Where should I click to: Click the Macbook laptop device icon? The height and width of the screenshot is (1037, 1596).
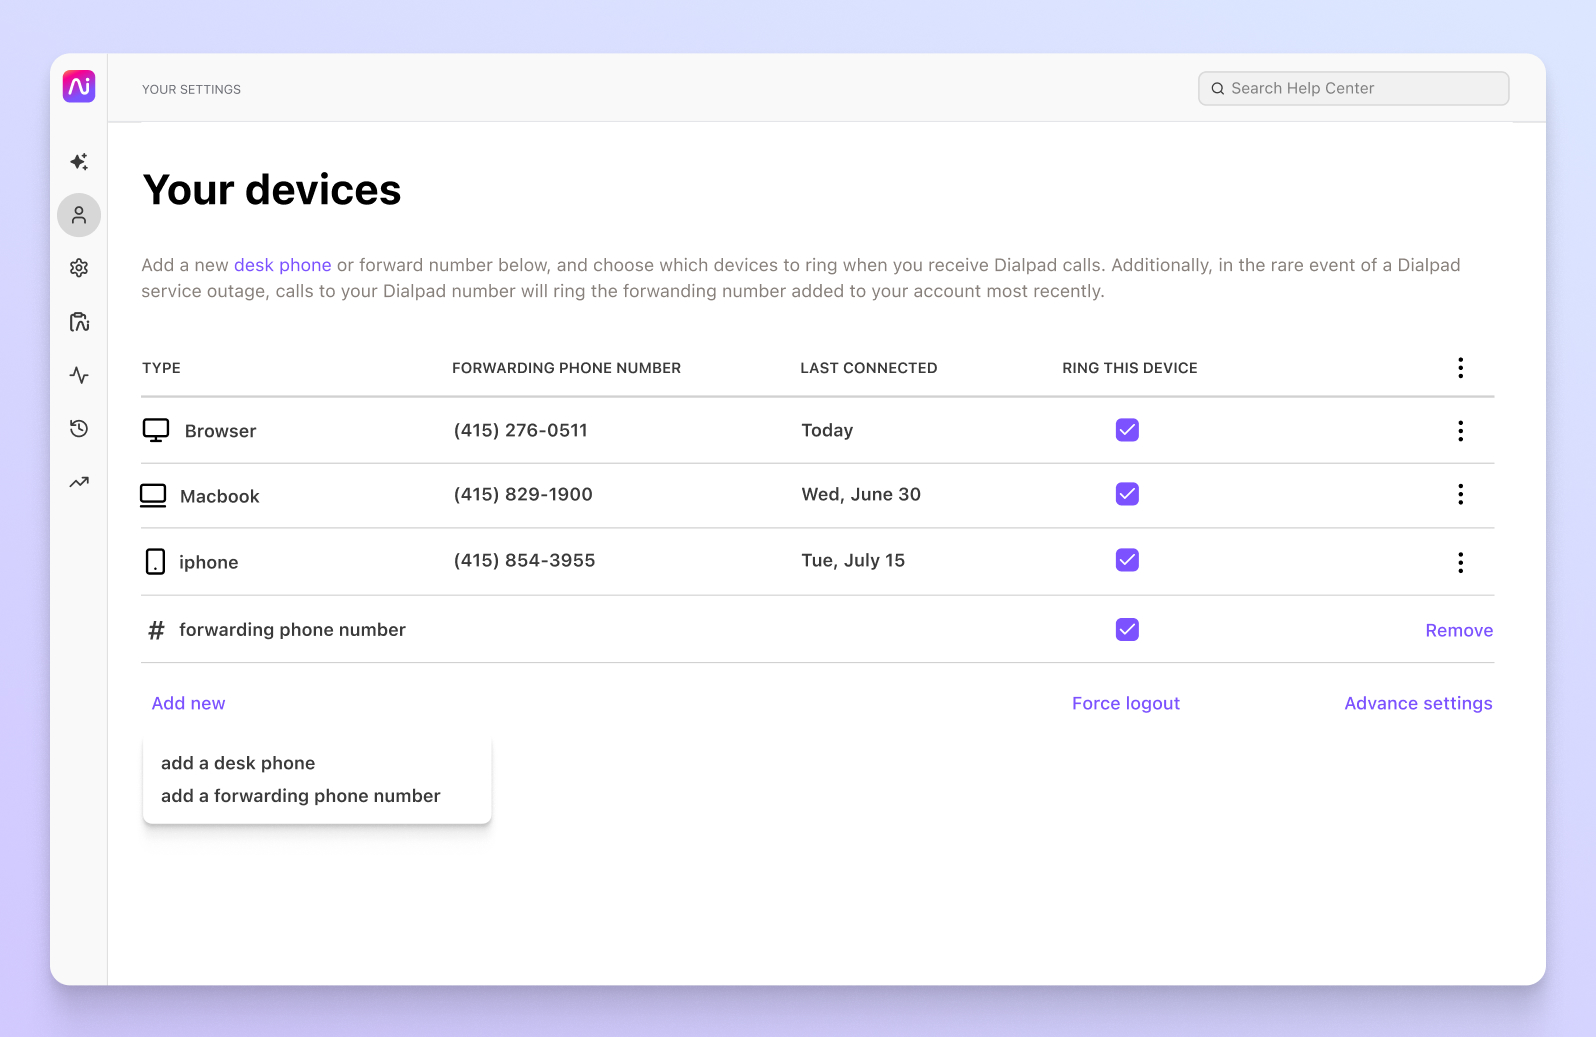[x=153, y=496]
